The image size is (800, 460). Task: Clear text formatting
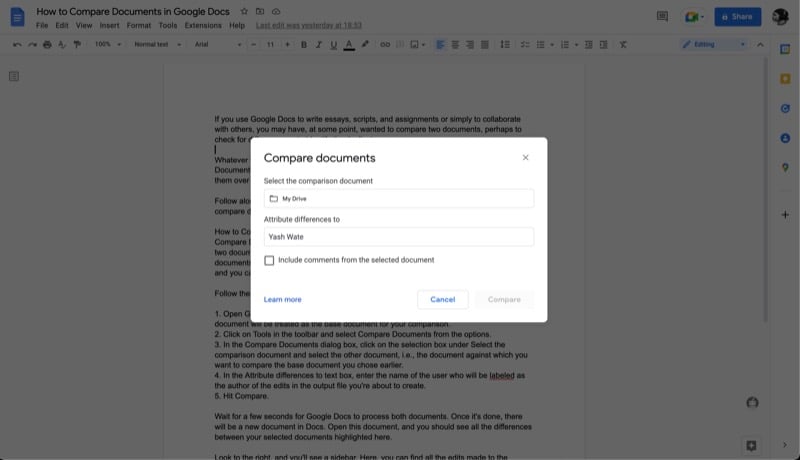[623, 44]
